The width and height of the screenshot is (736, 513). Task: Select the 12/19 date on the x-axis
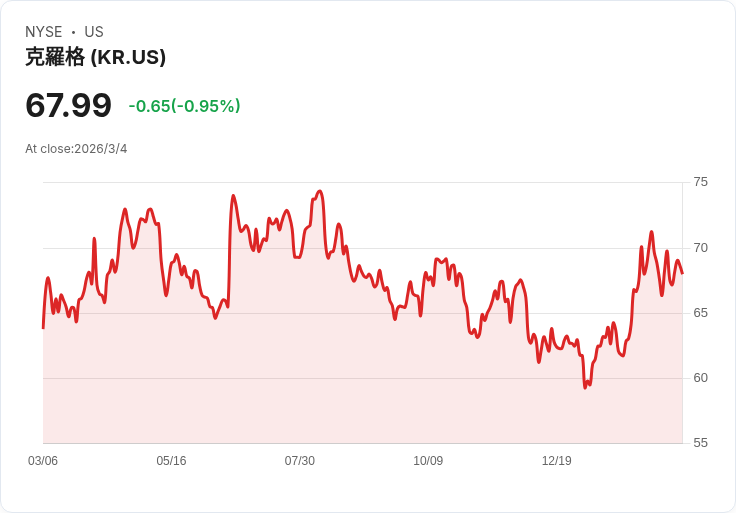coord(556,461)
